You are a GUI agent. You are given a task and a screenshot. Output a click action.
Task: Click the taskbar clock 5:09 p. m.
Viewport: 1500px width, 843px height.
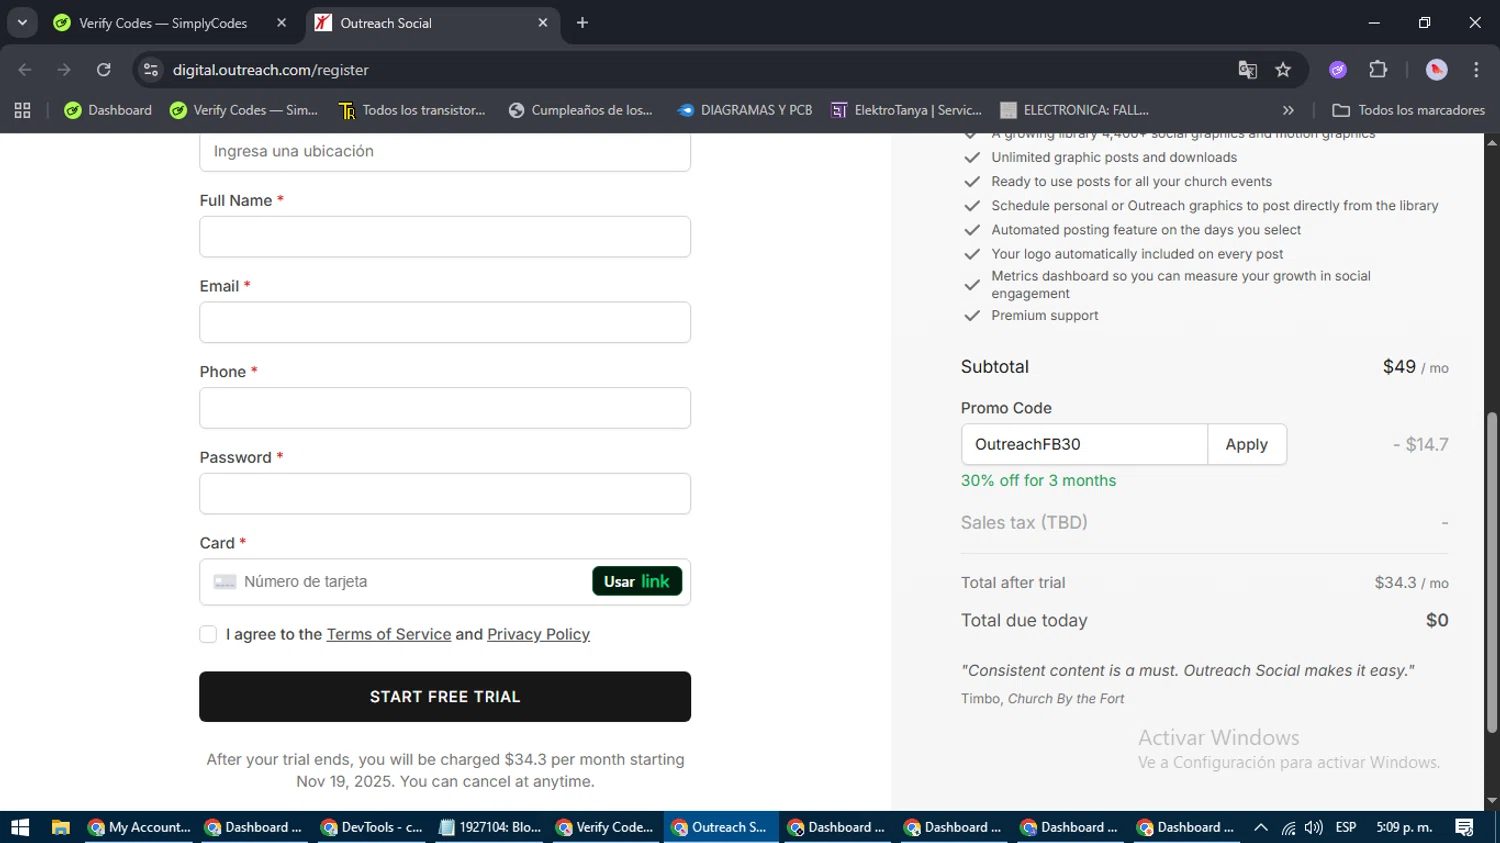click(1404, 827)
